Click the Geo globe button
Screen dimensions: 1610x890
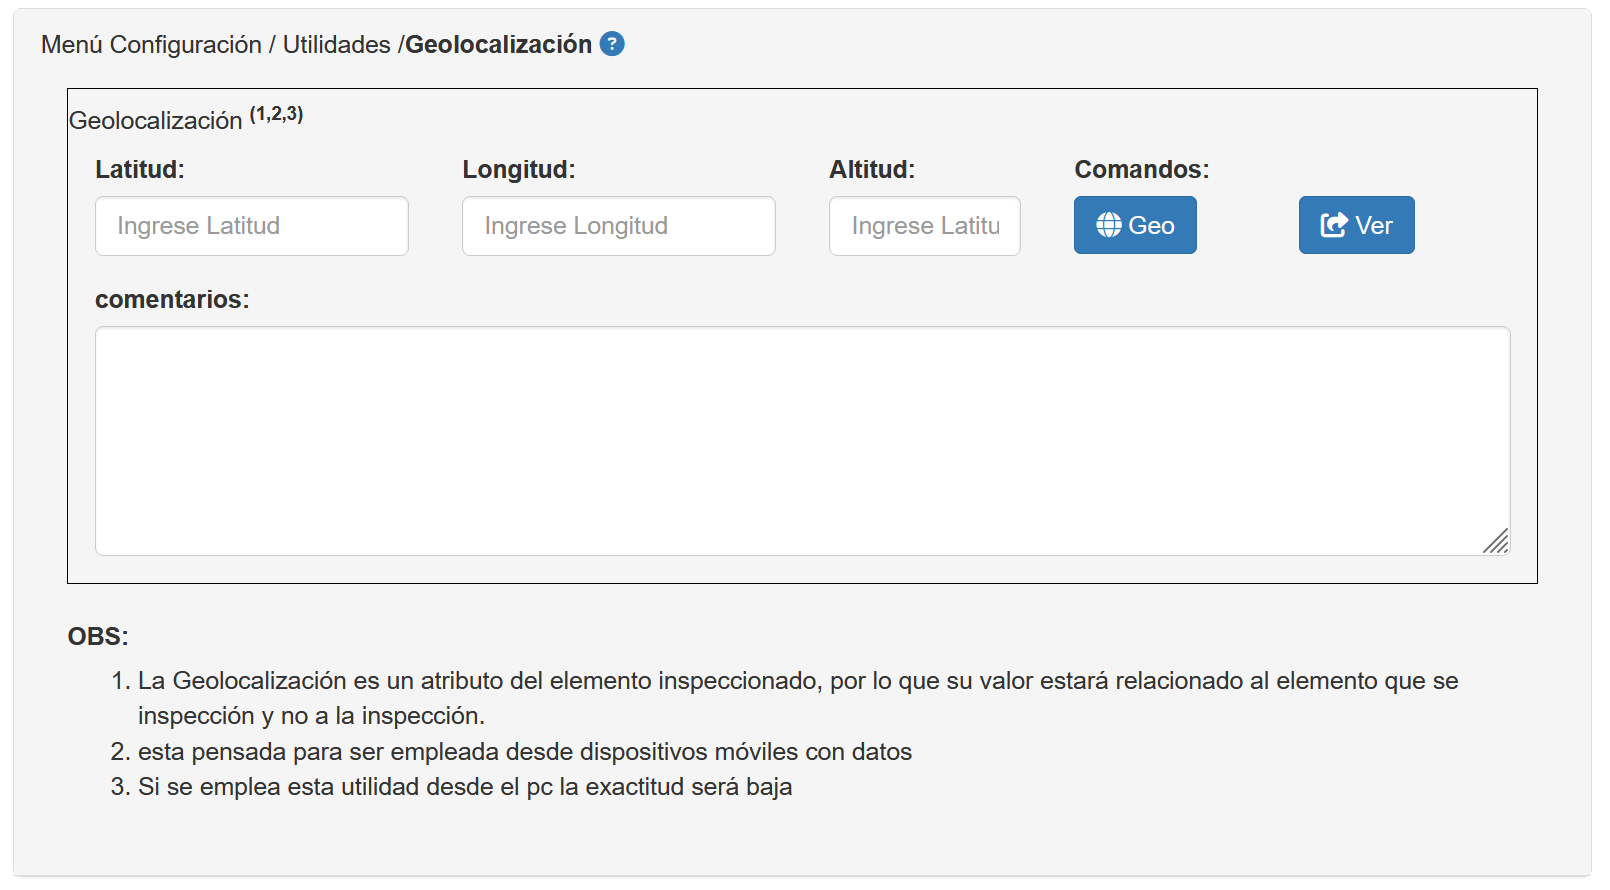click(x=1135, y=225)
